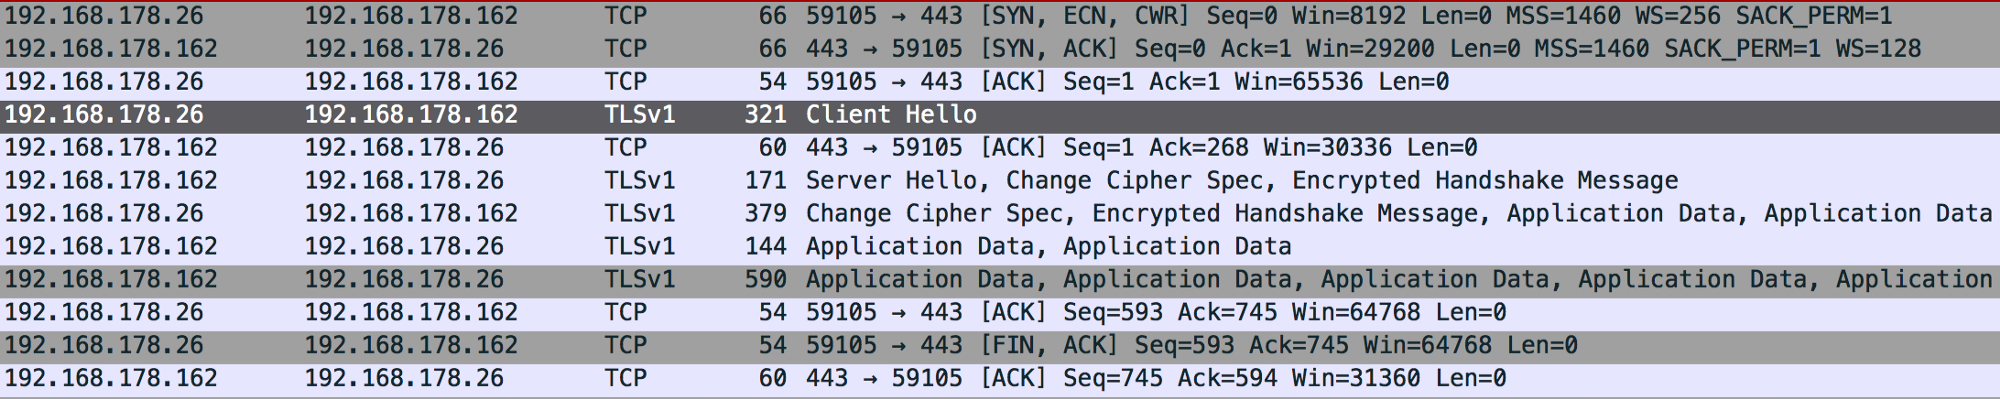Select the 590-byte Application Data packet
The width and height of the screenshot is (2000, 399).
[1000, 280]
